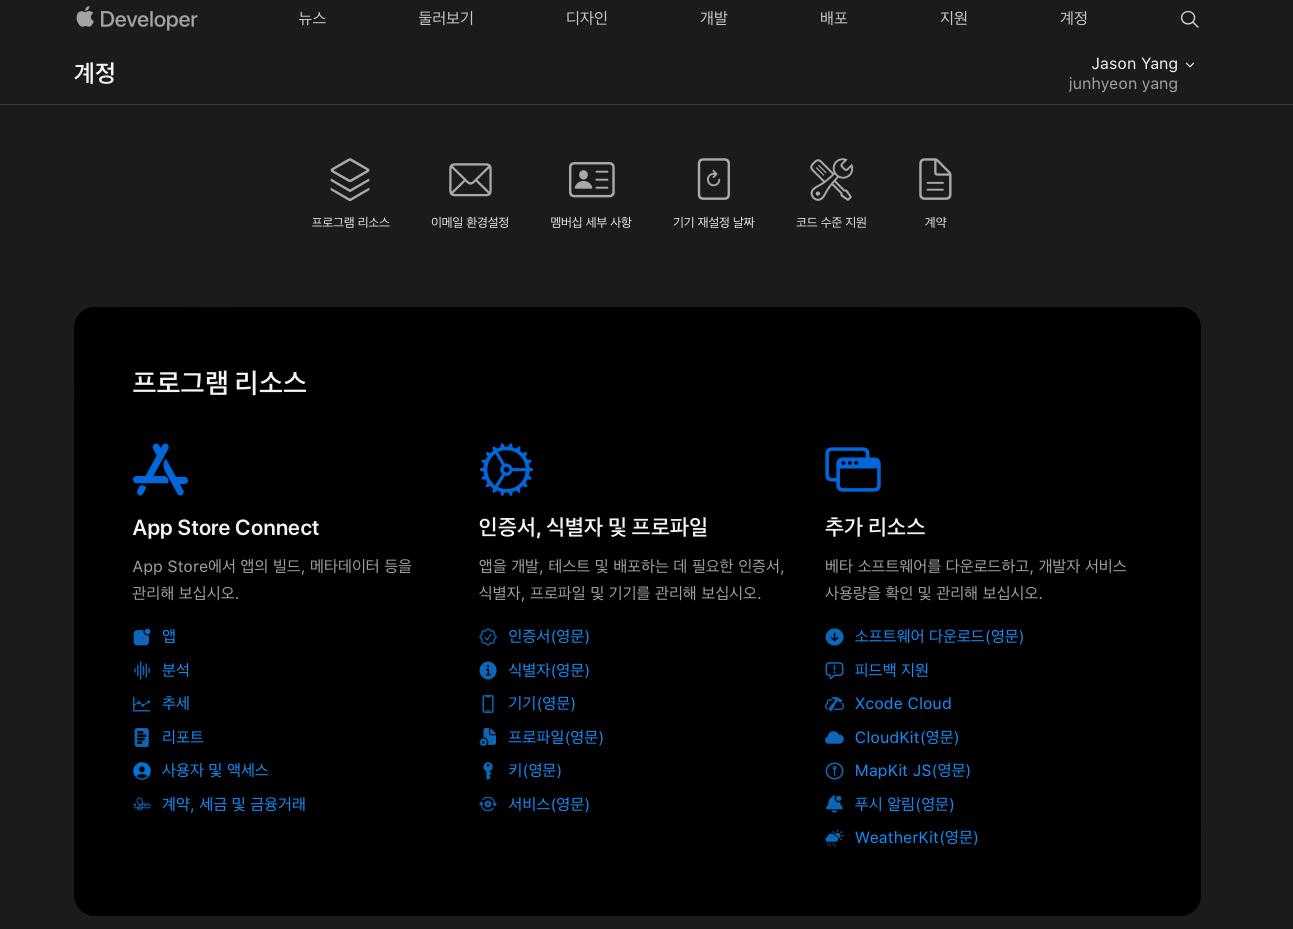Expand the Jason Yang account dropdown
This screenshot has width=1293, height=929.
click(x=1143, y=64)
